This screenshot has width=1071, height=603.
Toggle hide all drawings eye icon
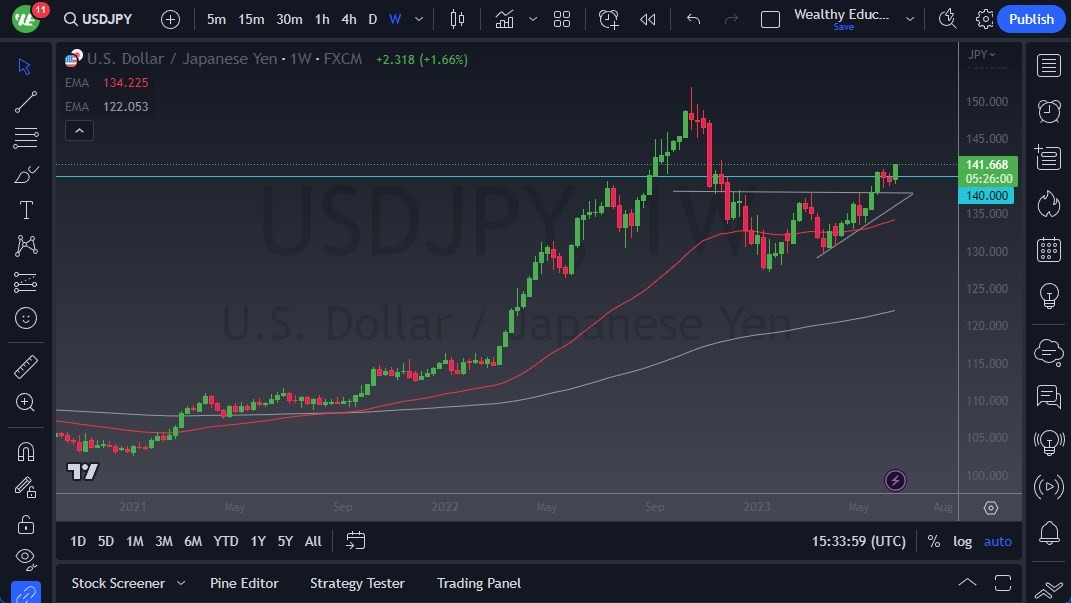coord(26,559)
